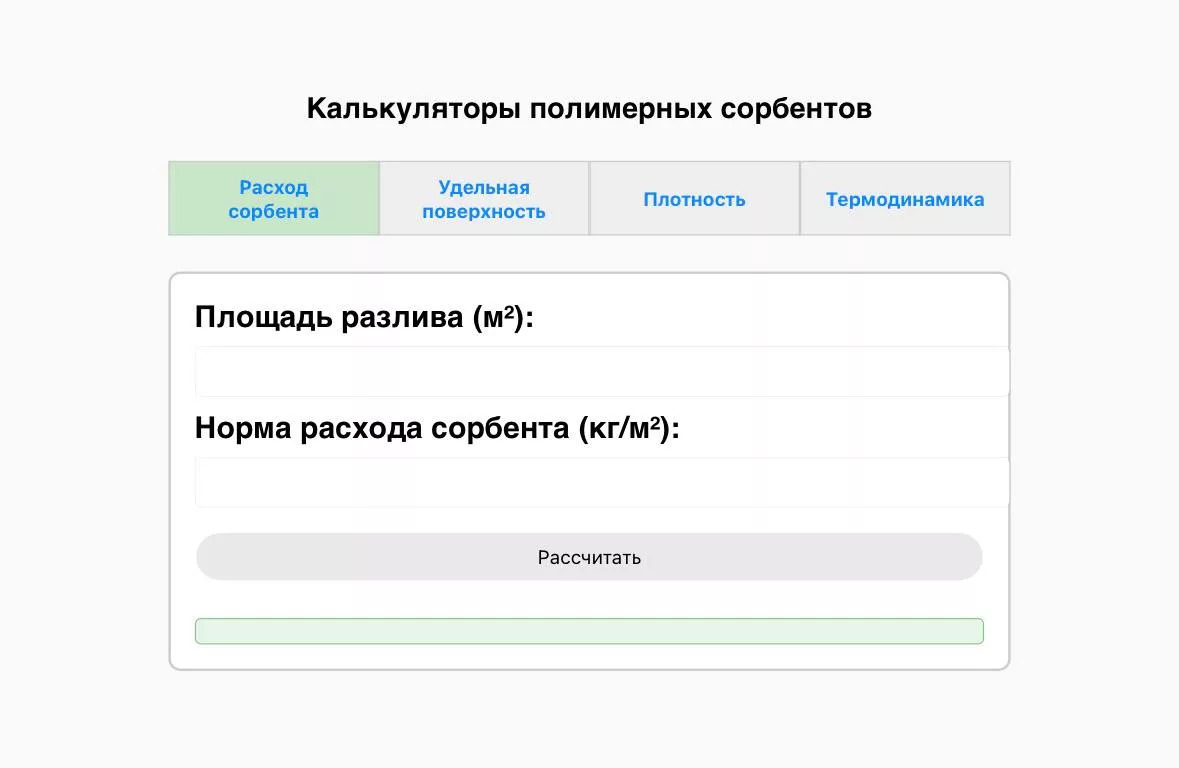Click the page title Калькуляторы полимерных сорбентов

(x=589, y=107)
